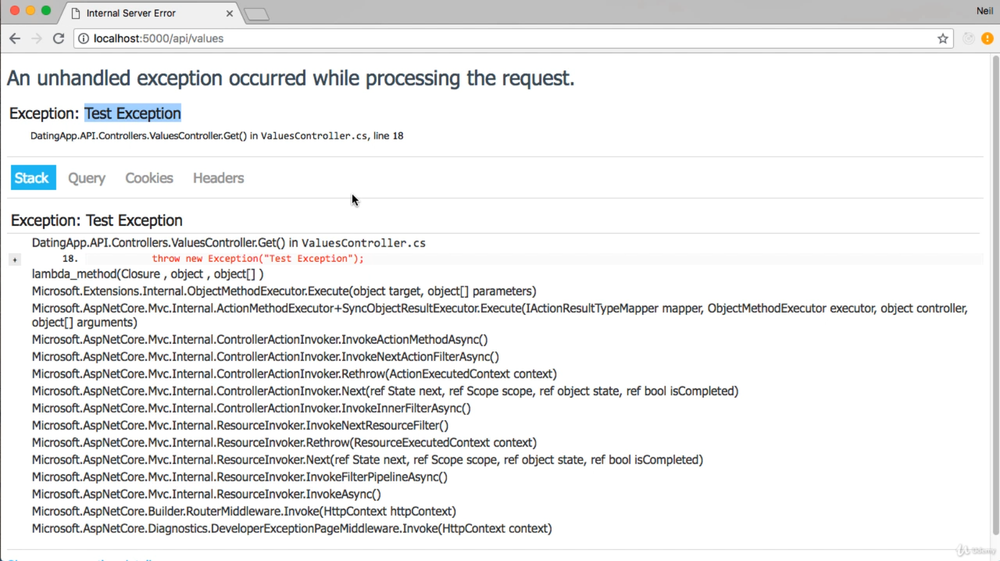
Task: Click the localhost:5000/api/values address bar
Action: [x=500, y=39]
